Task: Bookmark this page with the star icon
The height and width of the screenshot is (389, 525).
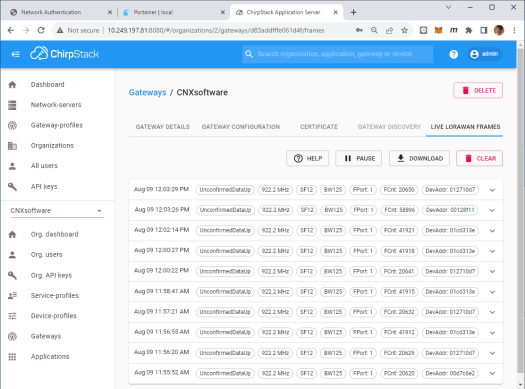Action: (x=404, y=30)
